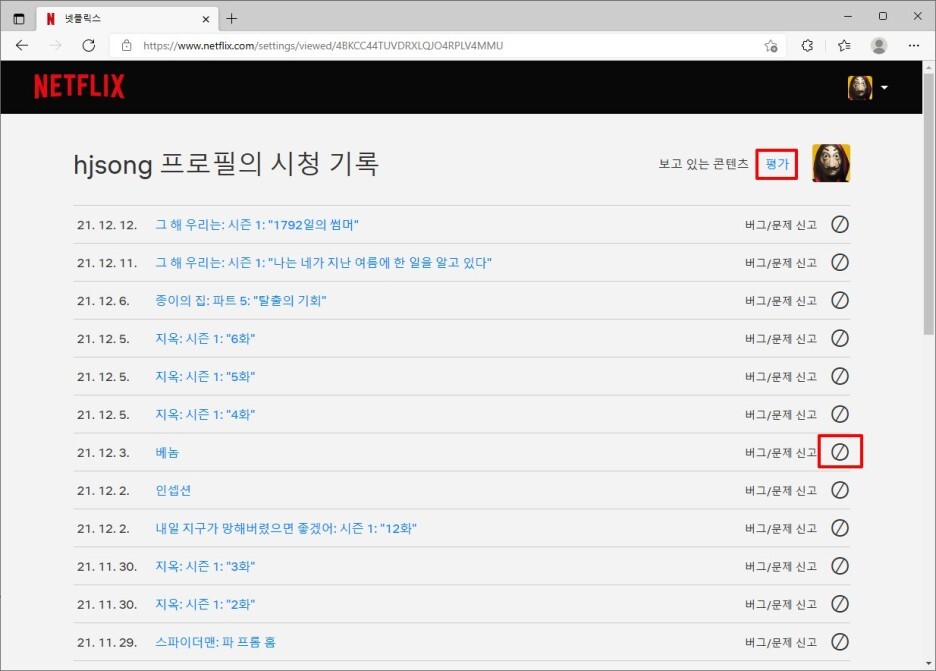Hide '내일 지구가 망해버렸으면 좋겠어' 12화 entry
936x671 pixels.
tap(840, 528)
